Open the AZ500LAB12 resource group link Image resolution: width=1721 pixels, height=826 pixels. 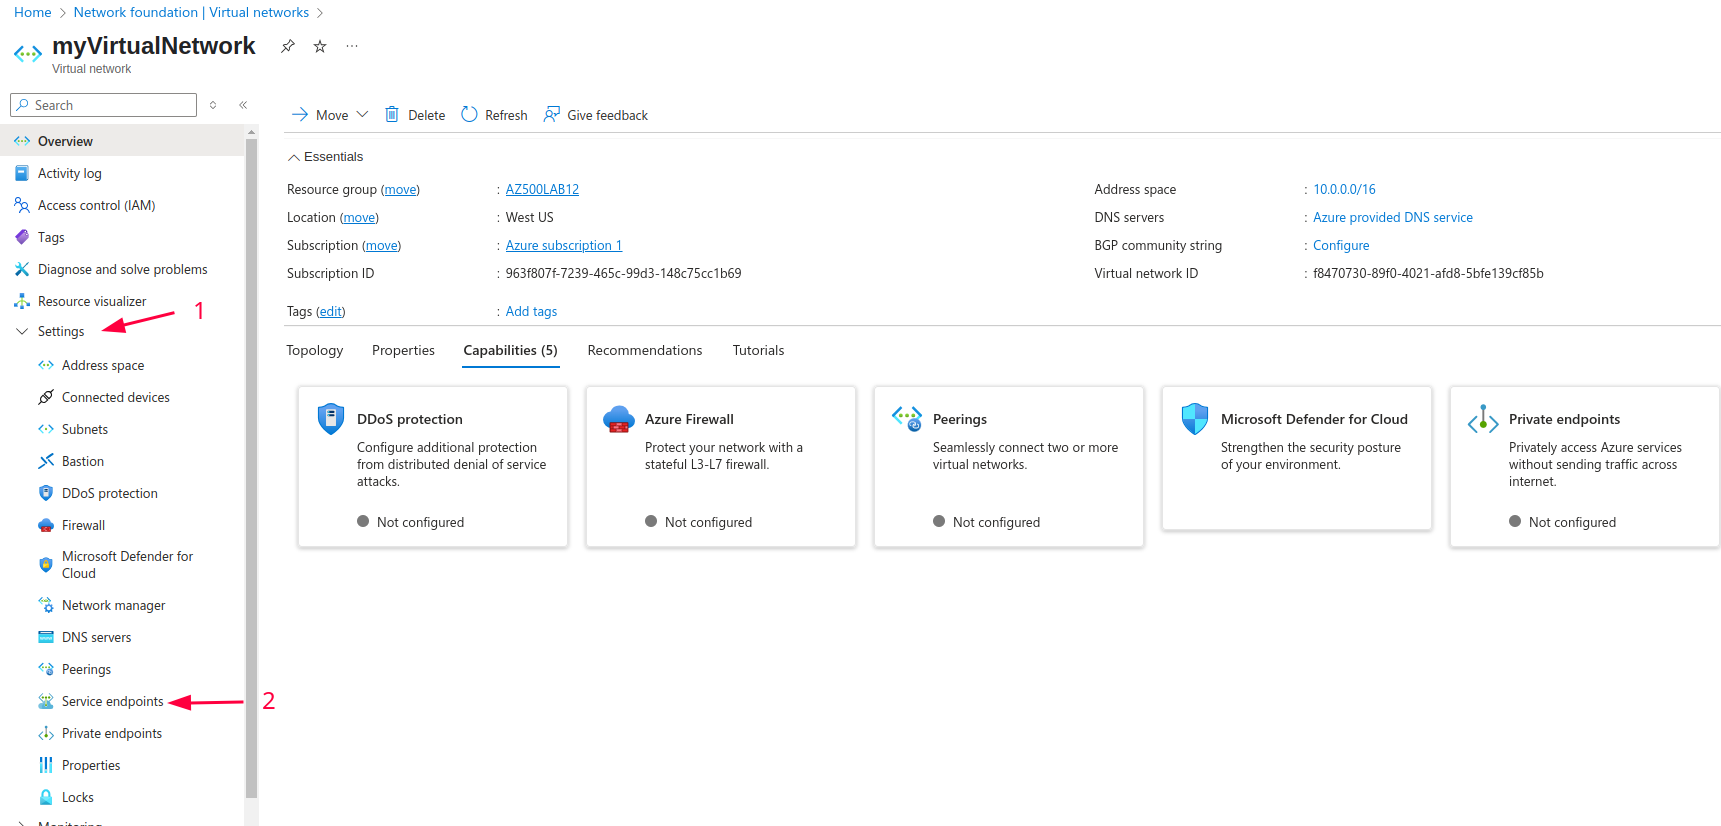[x=542, y=189]
